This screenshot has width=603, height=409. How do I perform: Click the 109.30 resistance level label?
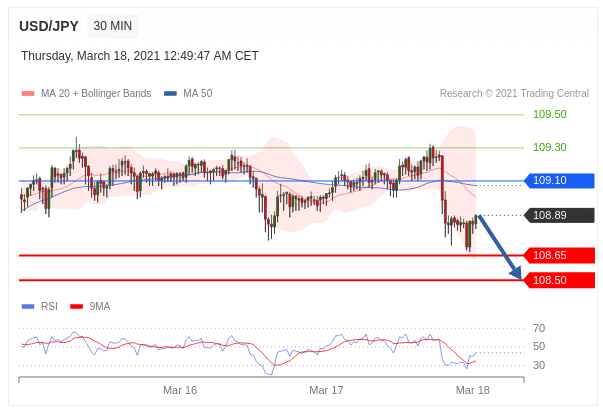[x=550, y=147]
